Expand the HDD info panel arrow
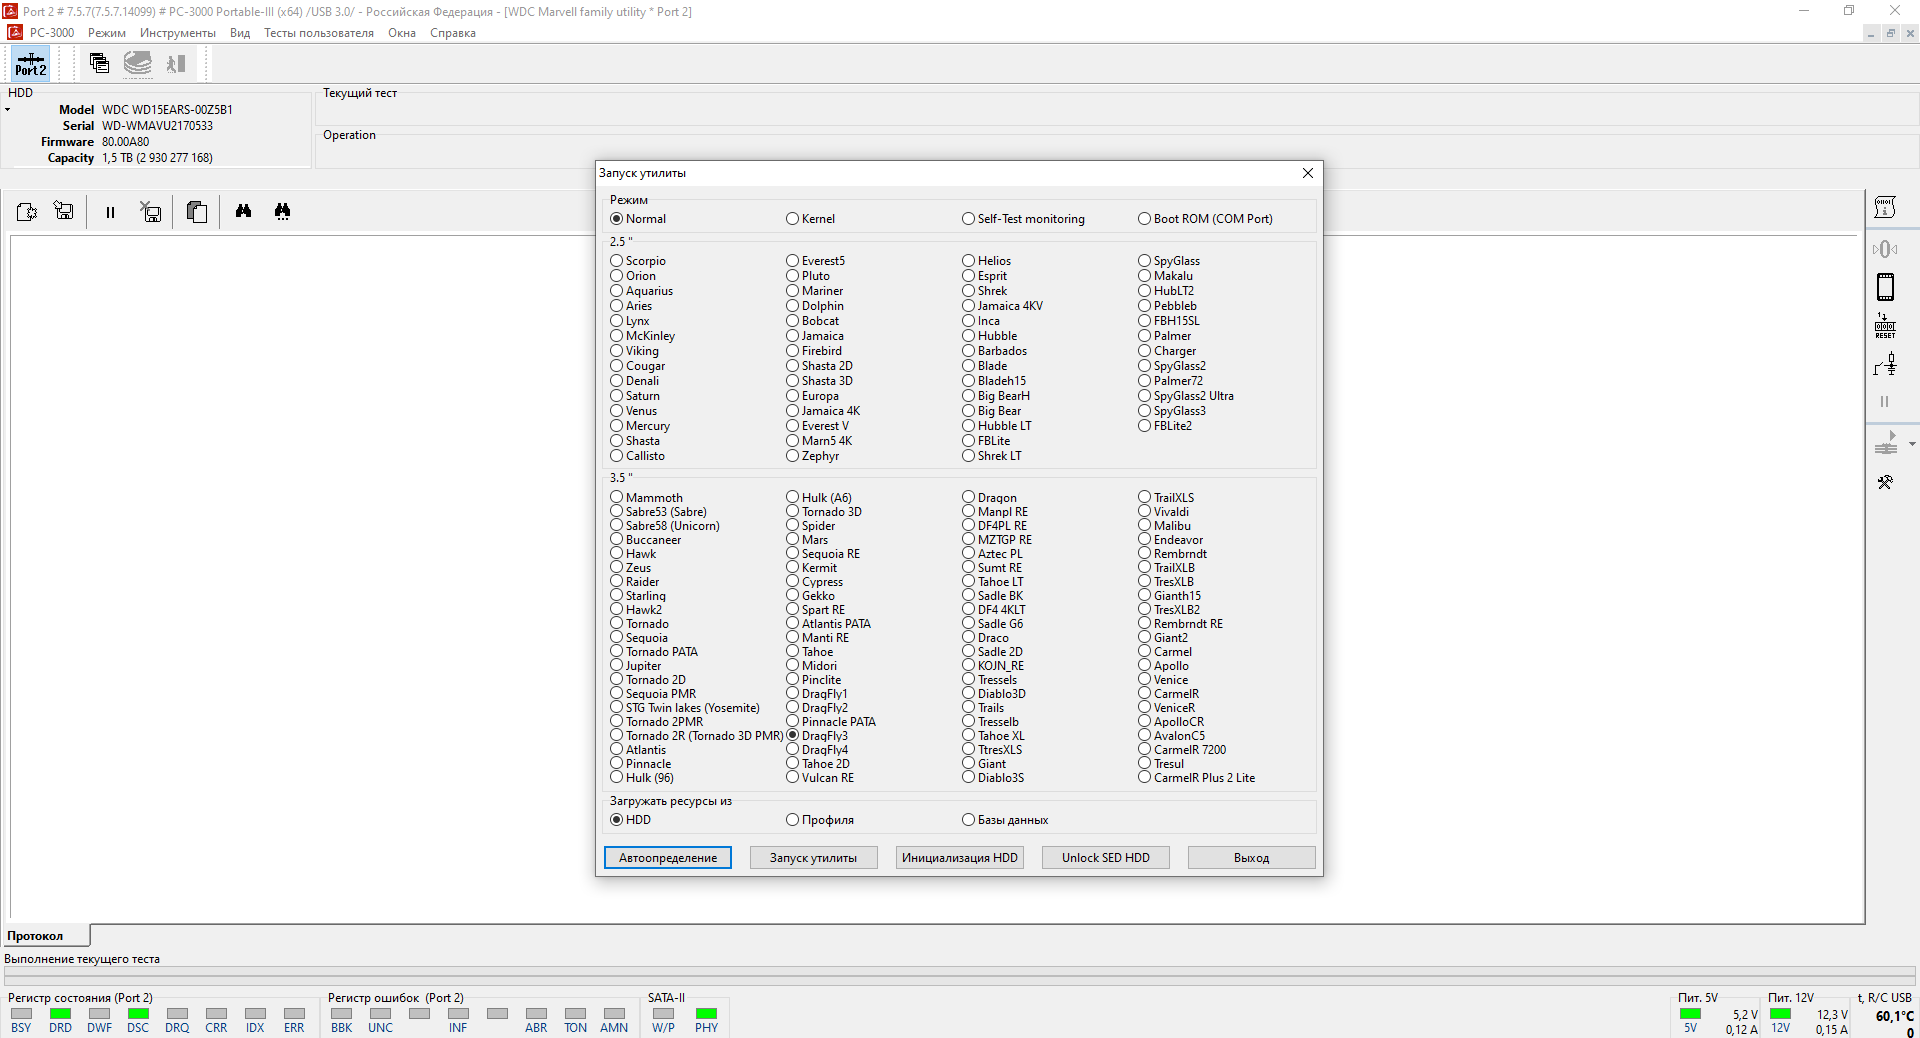 7,110
